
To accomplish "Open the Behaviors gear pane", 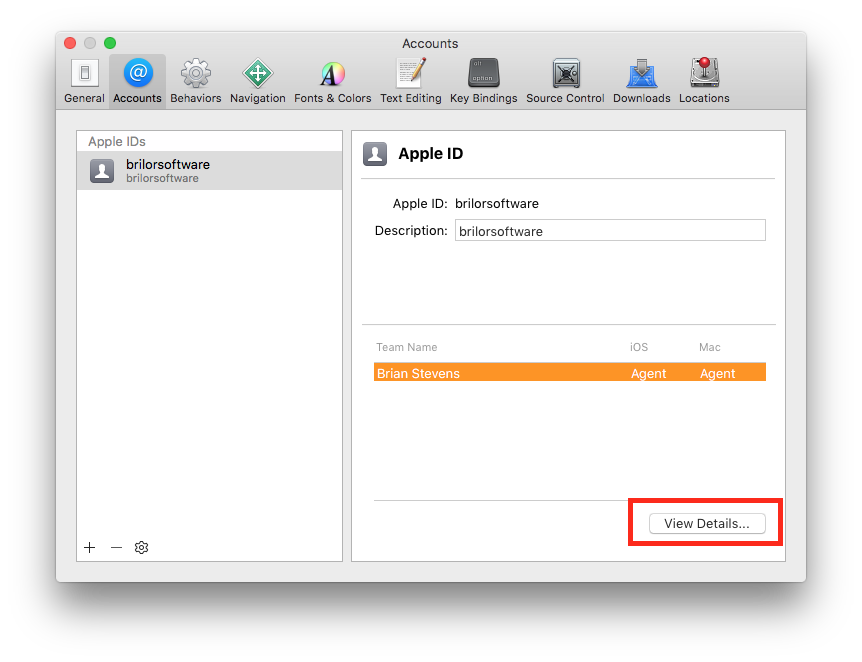I will pyautogui.click(x=196, y=81).
